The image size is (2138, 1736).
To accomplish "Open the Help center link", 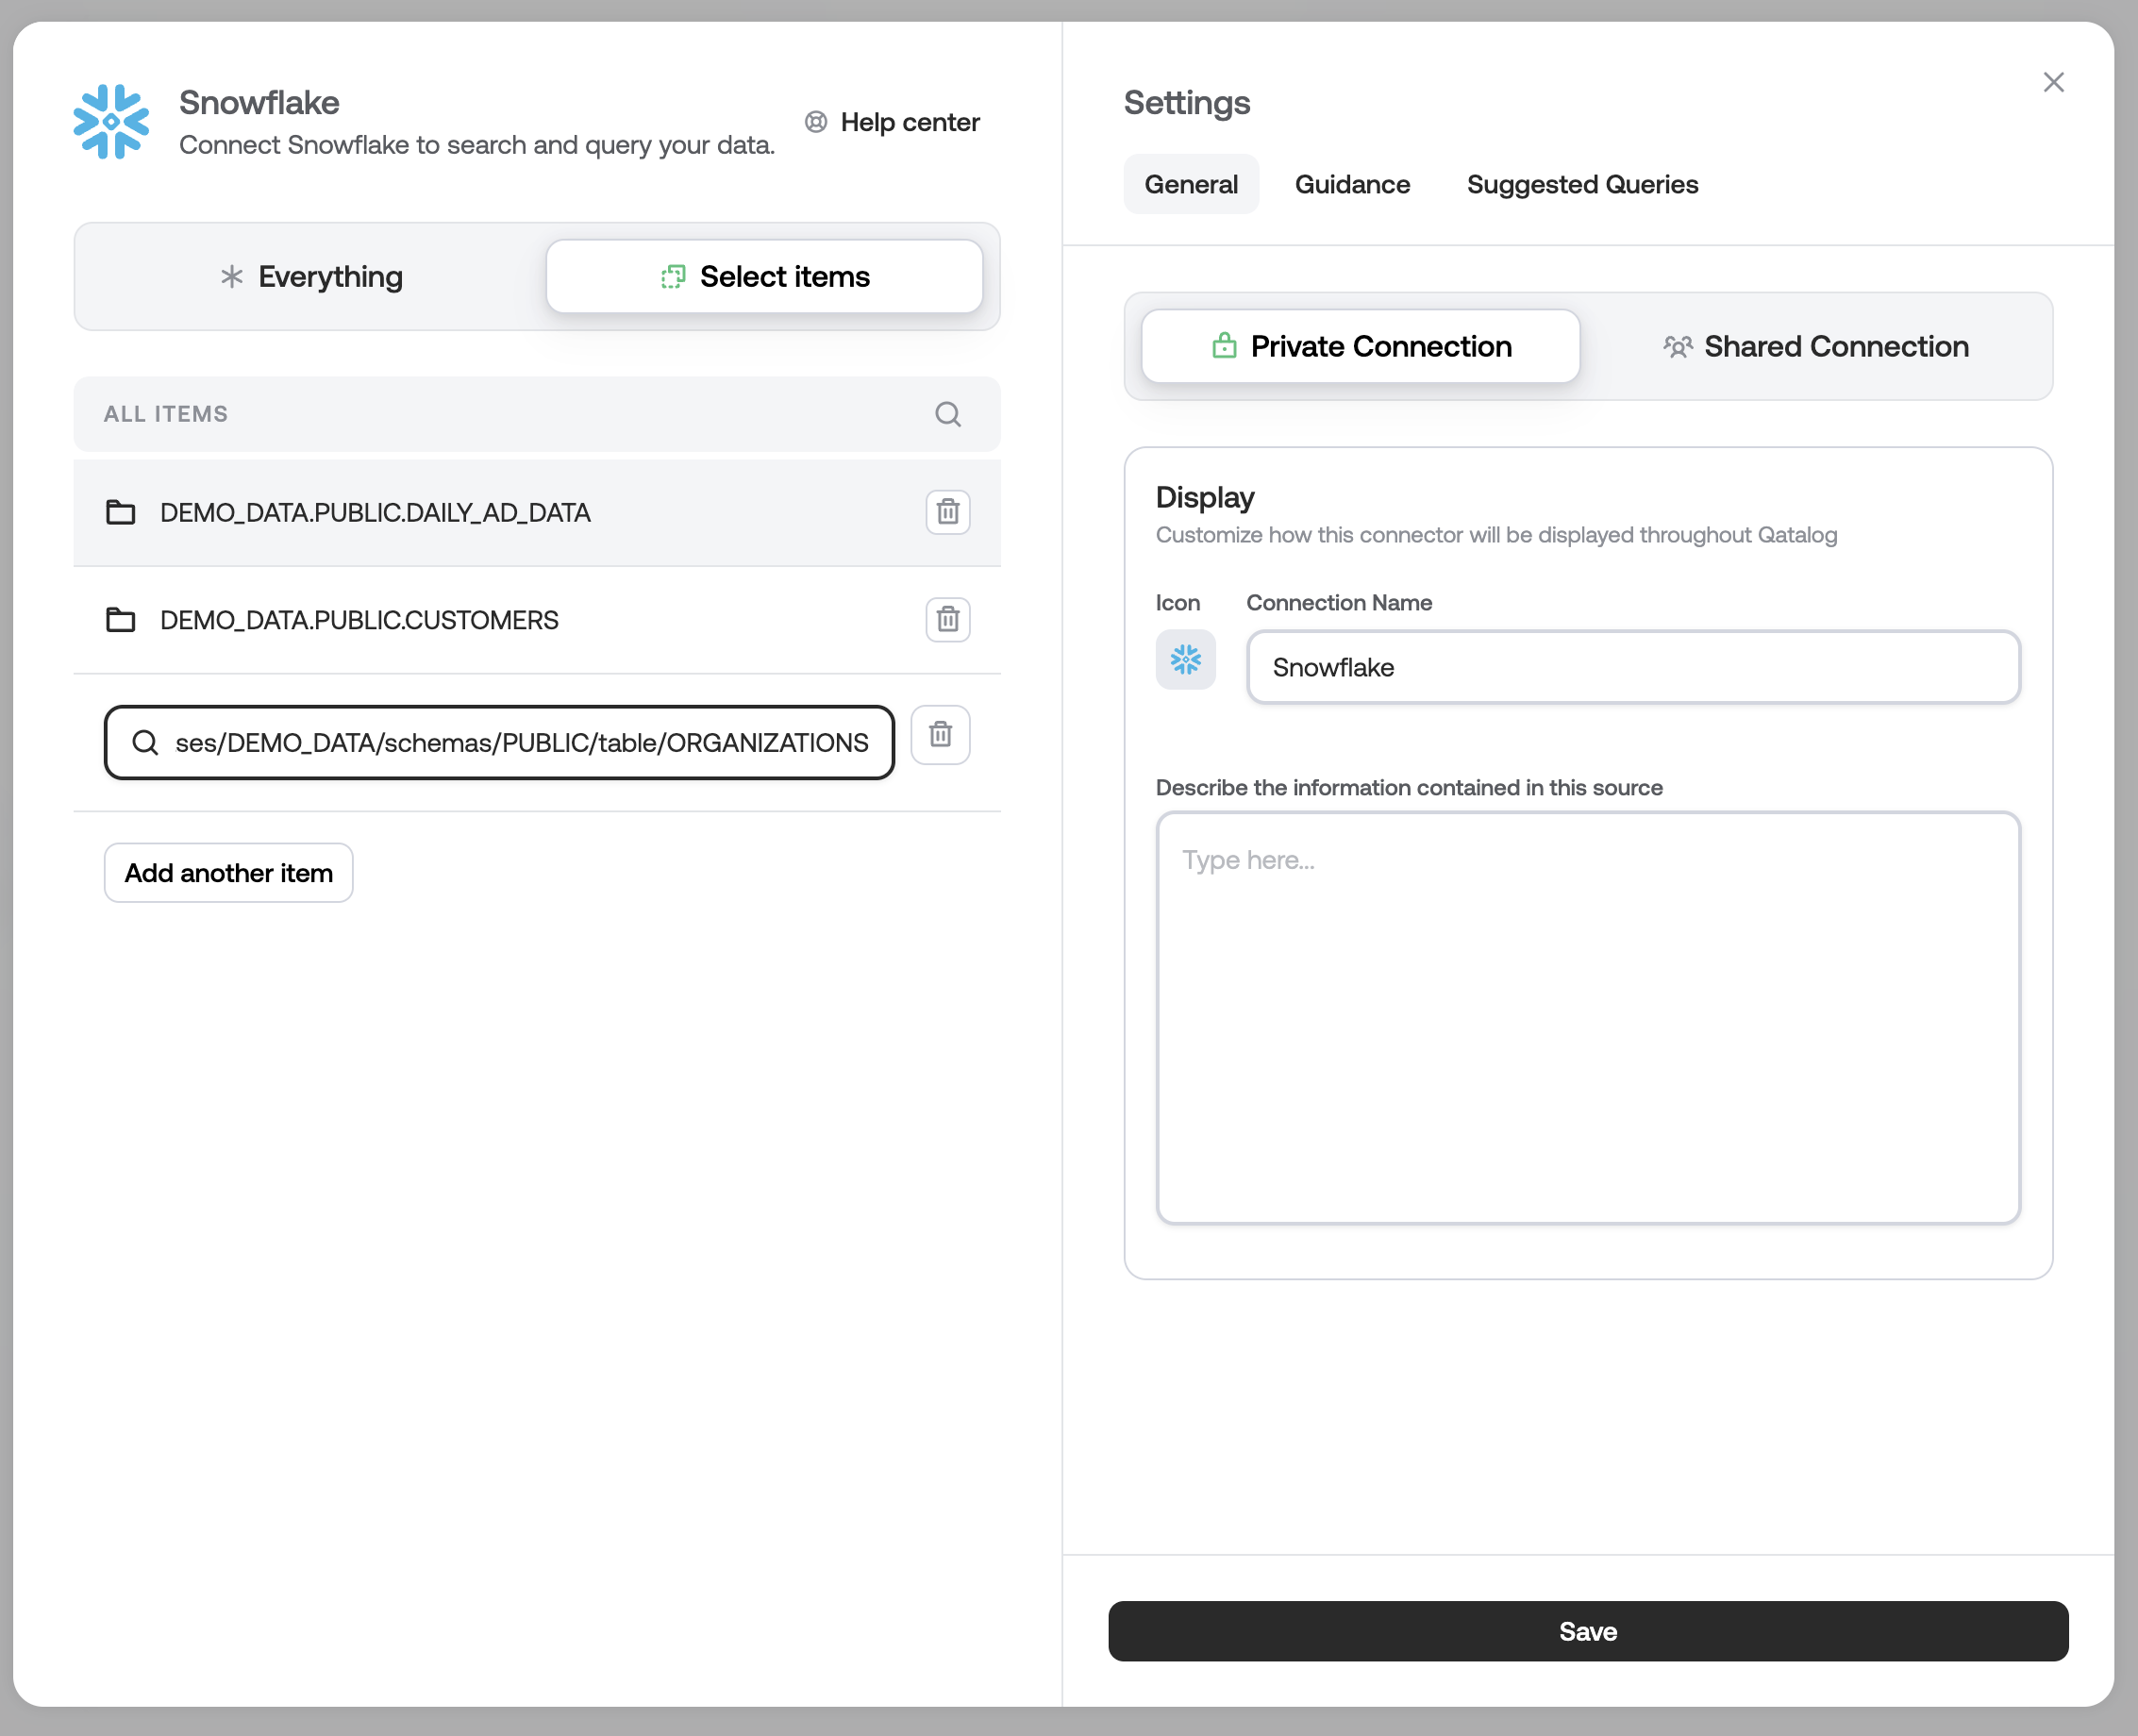I will (892, 122).
